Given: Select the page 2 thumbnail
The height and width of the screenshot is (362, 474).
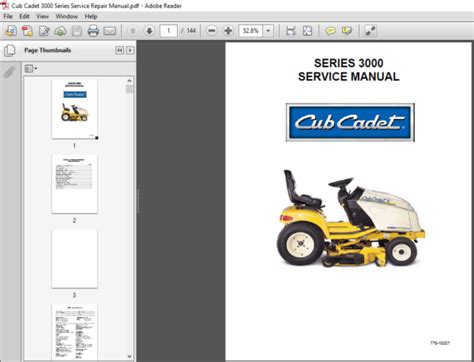Looking at the screenshot, I should point(74,184).
